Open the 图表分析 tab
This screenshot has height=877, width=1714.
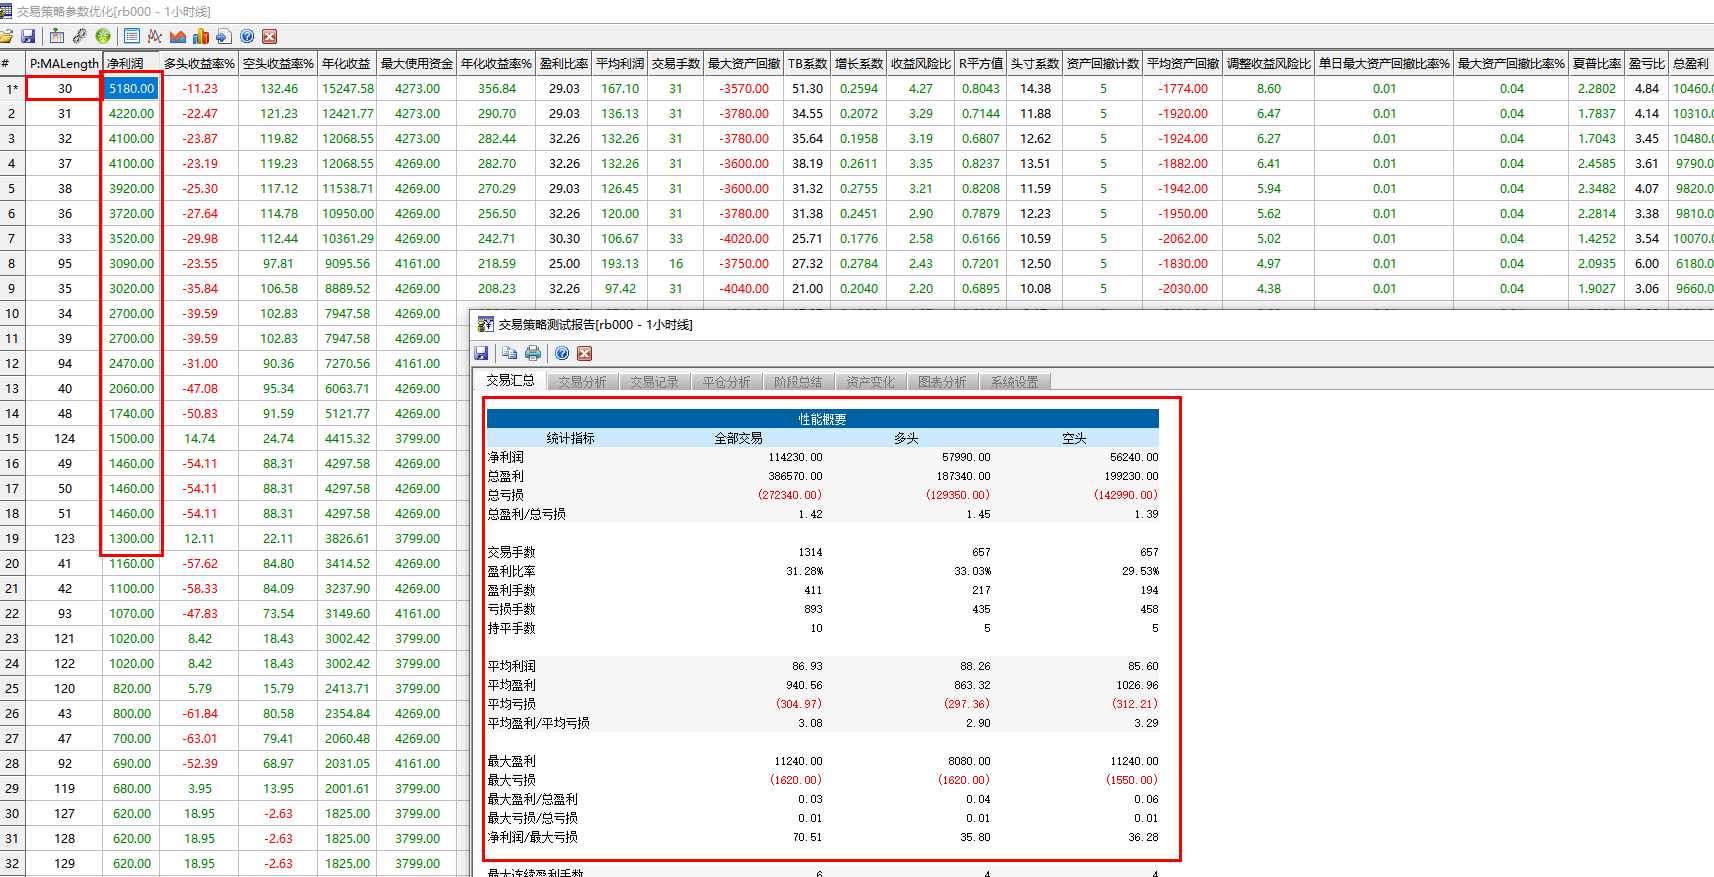[942, 382]
